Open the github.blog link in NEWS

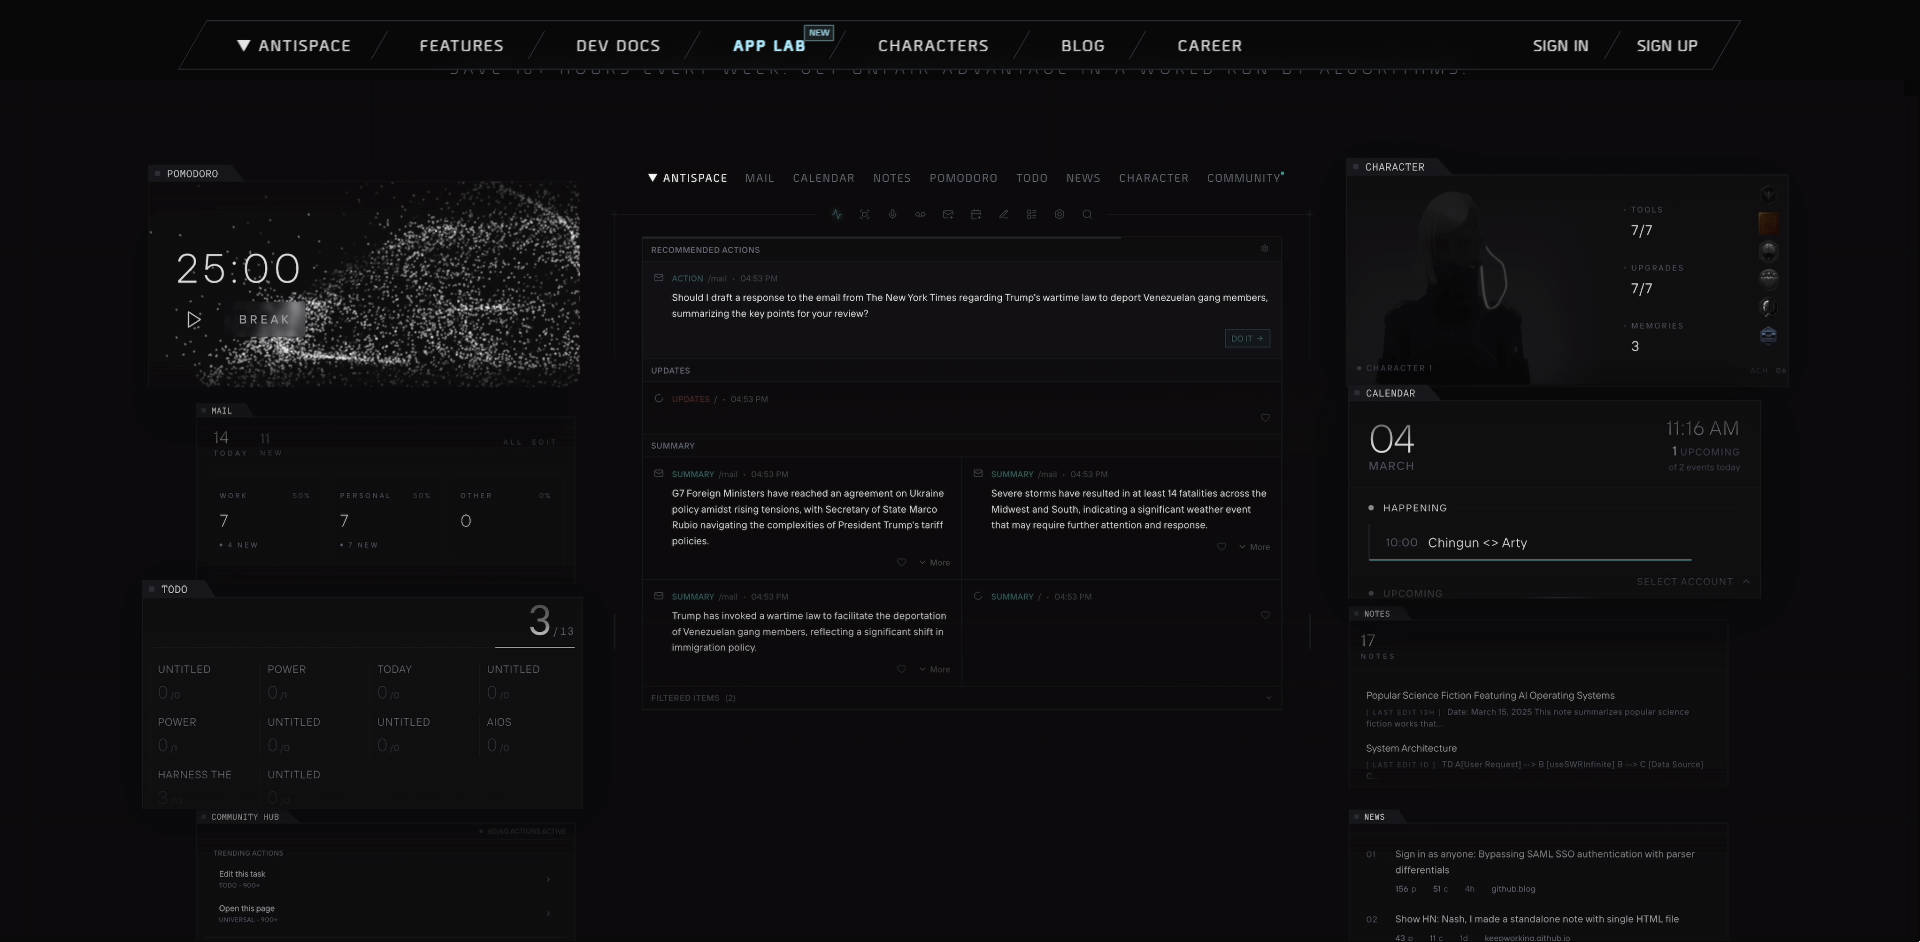pyautogui.click(x=1513, y=889)
